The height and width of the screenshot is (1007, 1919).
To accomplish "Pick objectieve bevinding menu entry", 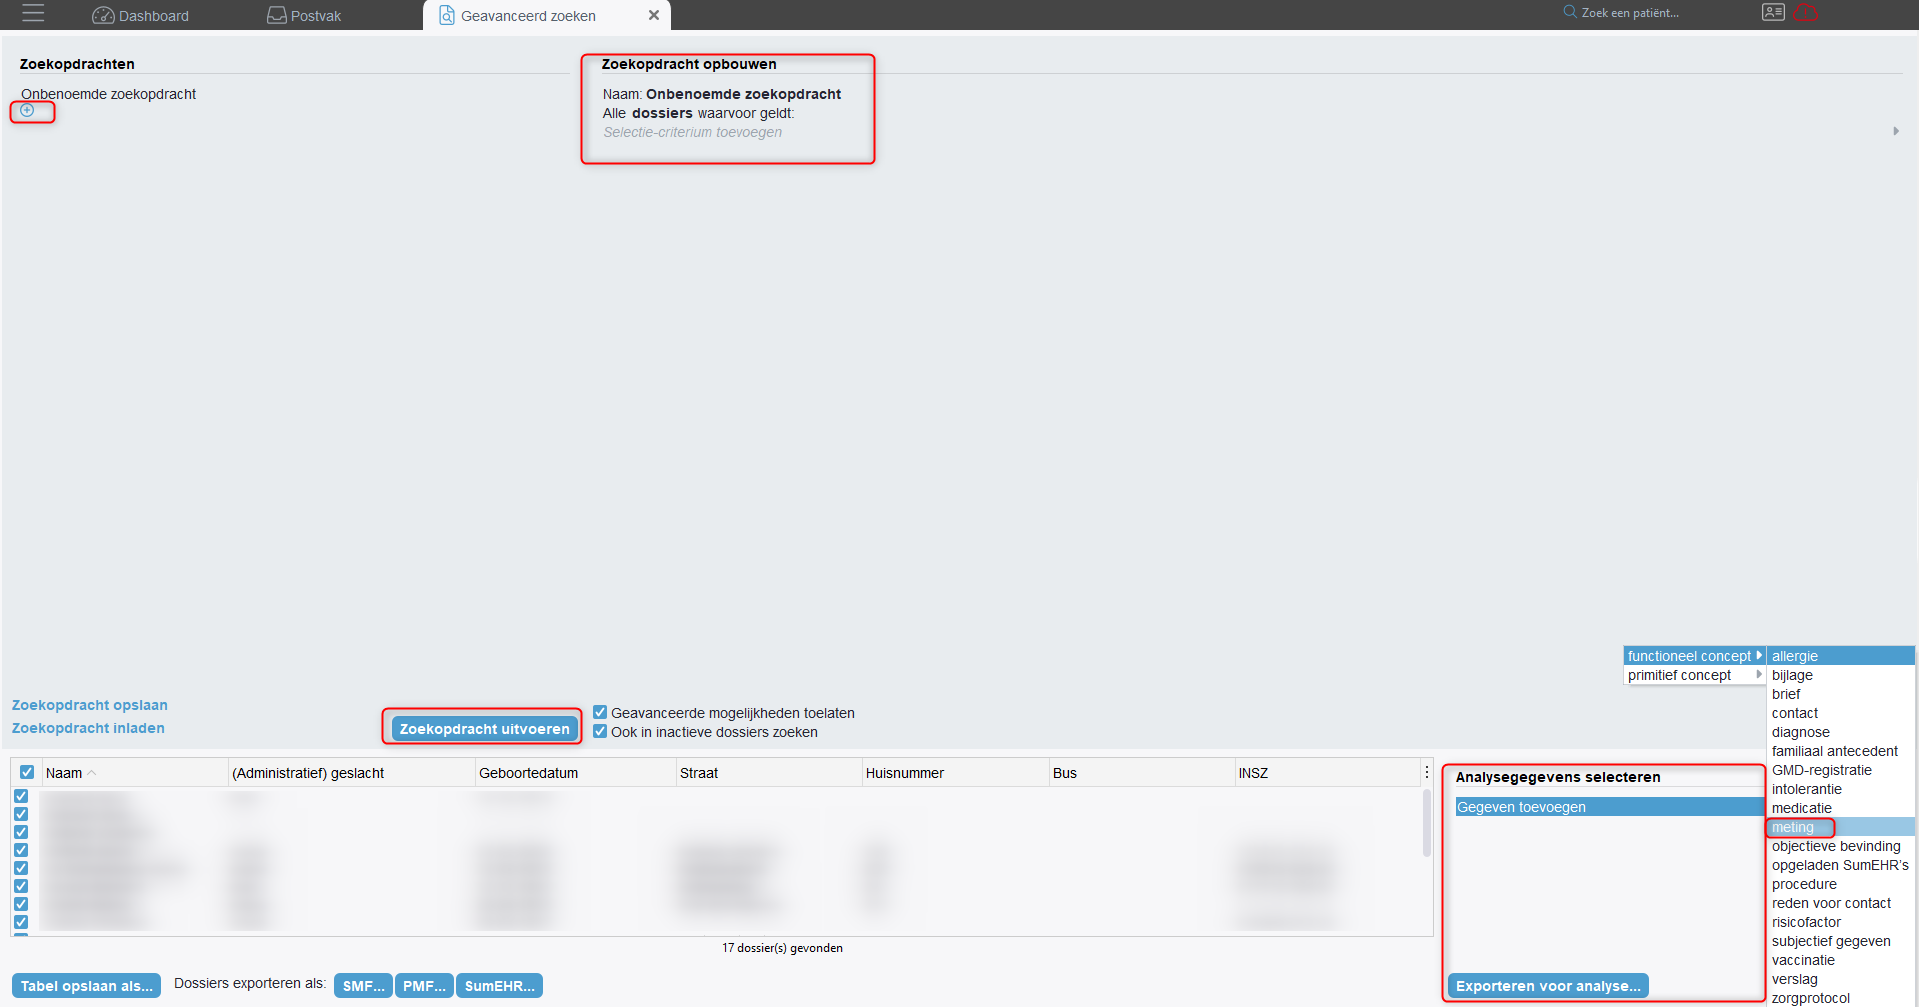I will click(x=1841, y=846).
